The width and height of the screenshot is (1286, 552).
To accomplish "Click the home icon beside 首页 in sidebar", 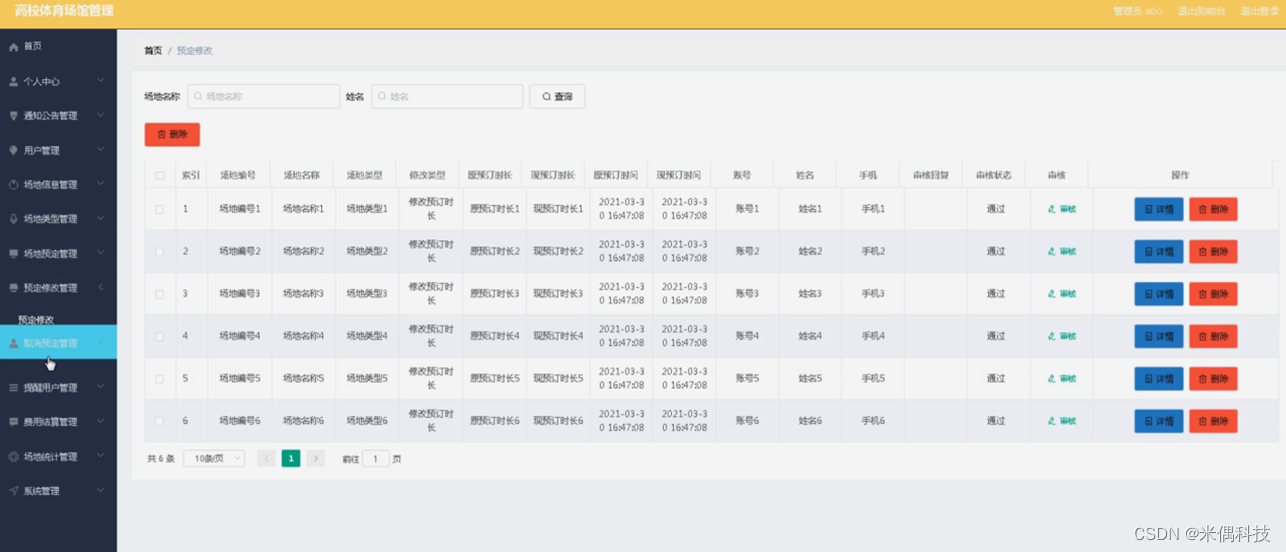I will pos(14,47).
